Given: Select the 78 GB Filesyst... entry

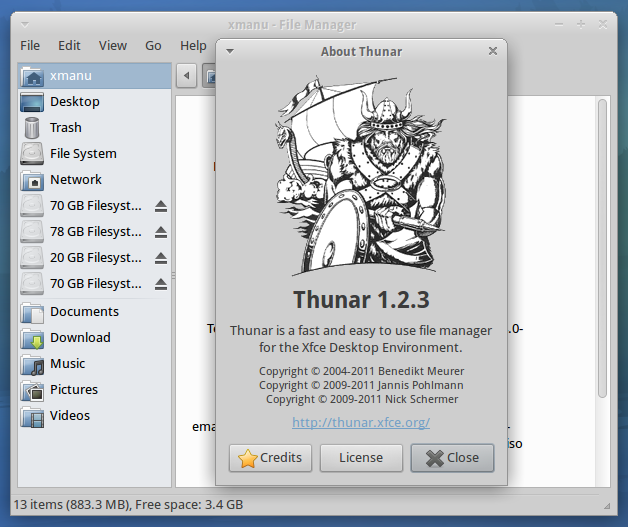Looking at the screenshot, I should point(95,232).
